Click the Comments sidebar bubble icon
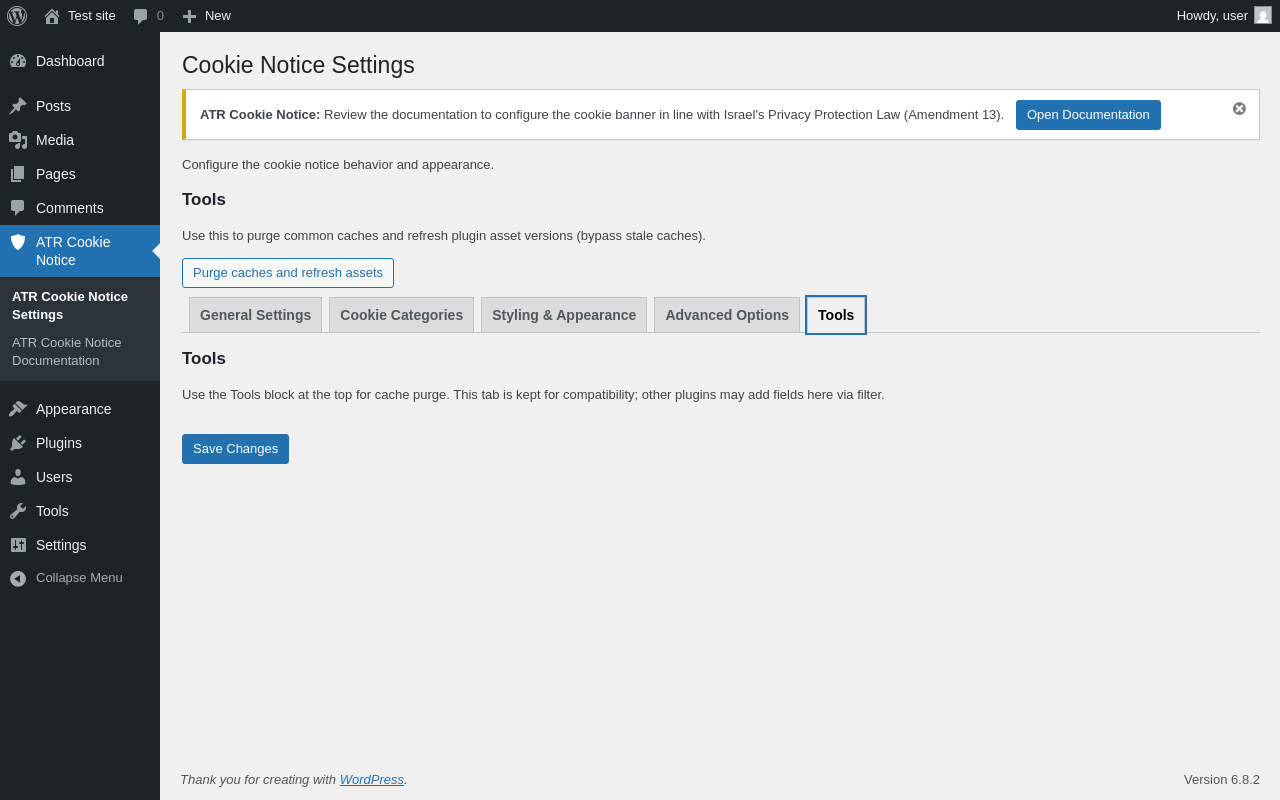The image size is (1280, 800). click(18, 208)
